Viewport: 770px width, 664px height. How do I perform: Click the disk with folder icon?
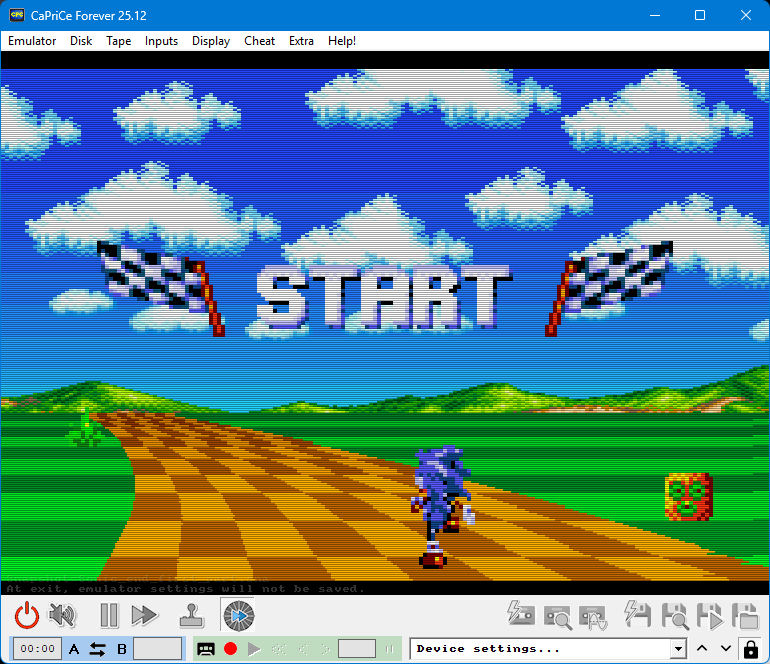pos(743,615)
